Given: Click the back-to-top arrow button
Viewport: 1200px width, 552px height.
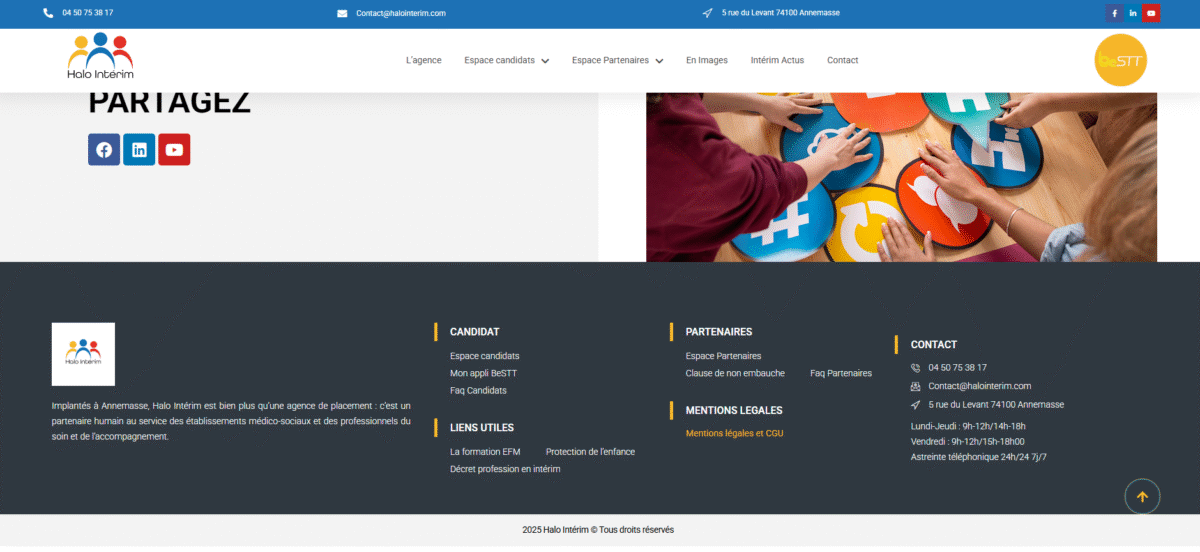Looking at the screenshot, I should point(1142,496).
